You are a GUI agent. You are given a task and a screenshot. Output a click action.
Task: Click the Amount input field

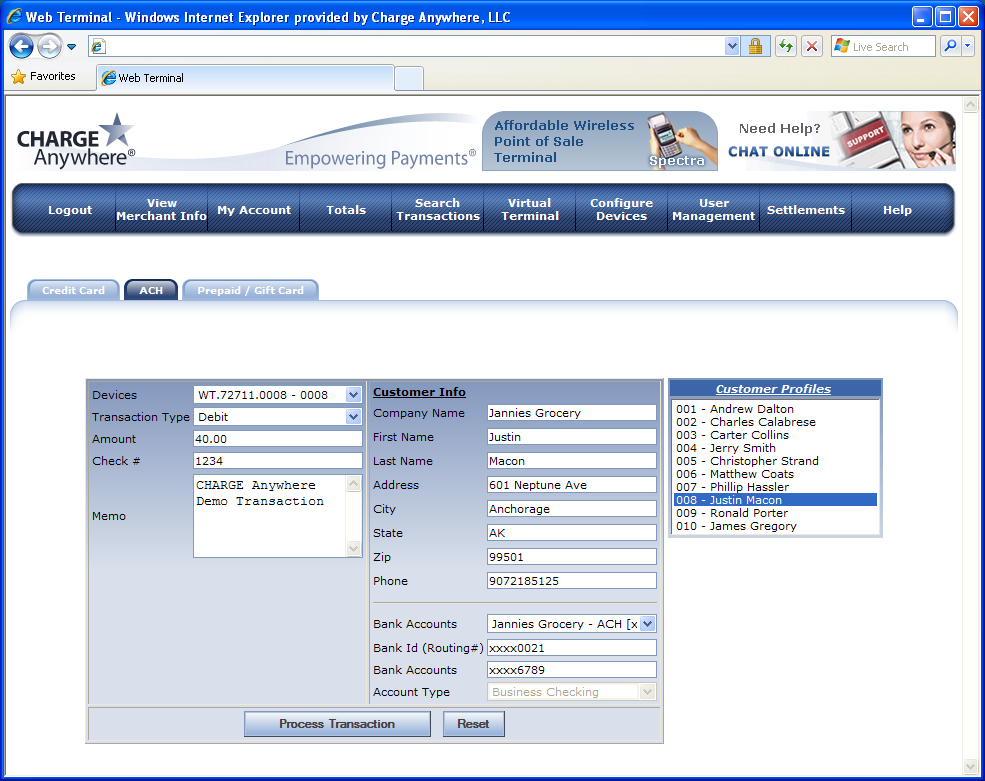(277, 439)
